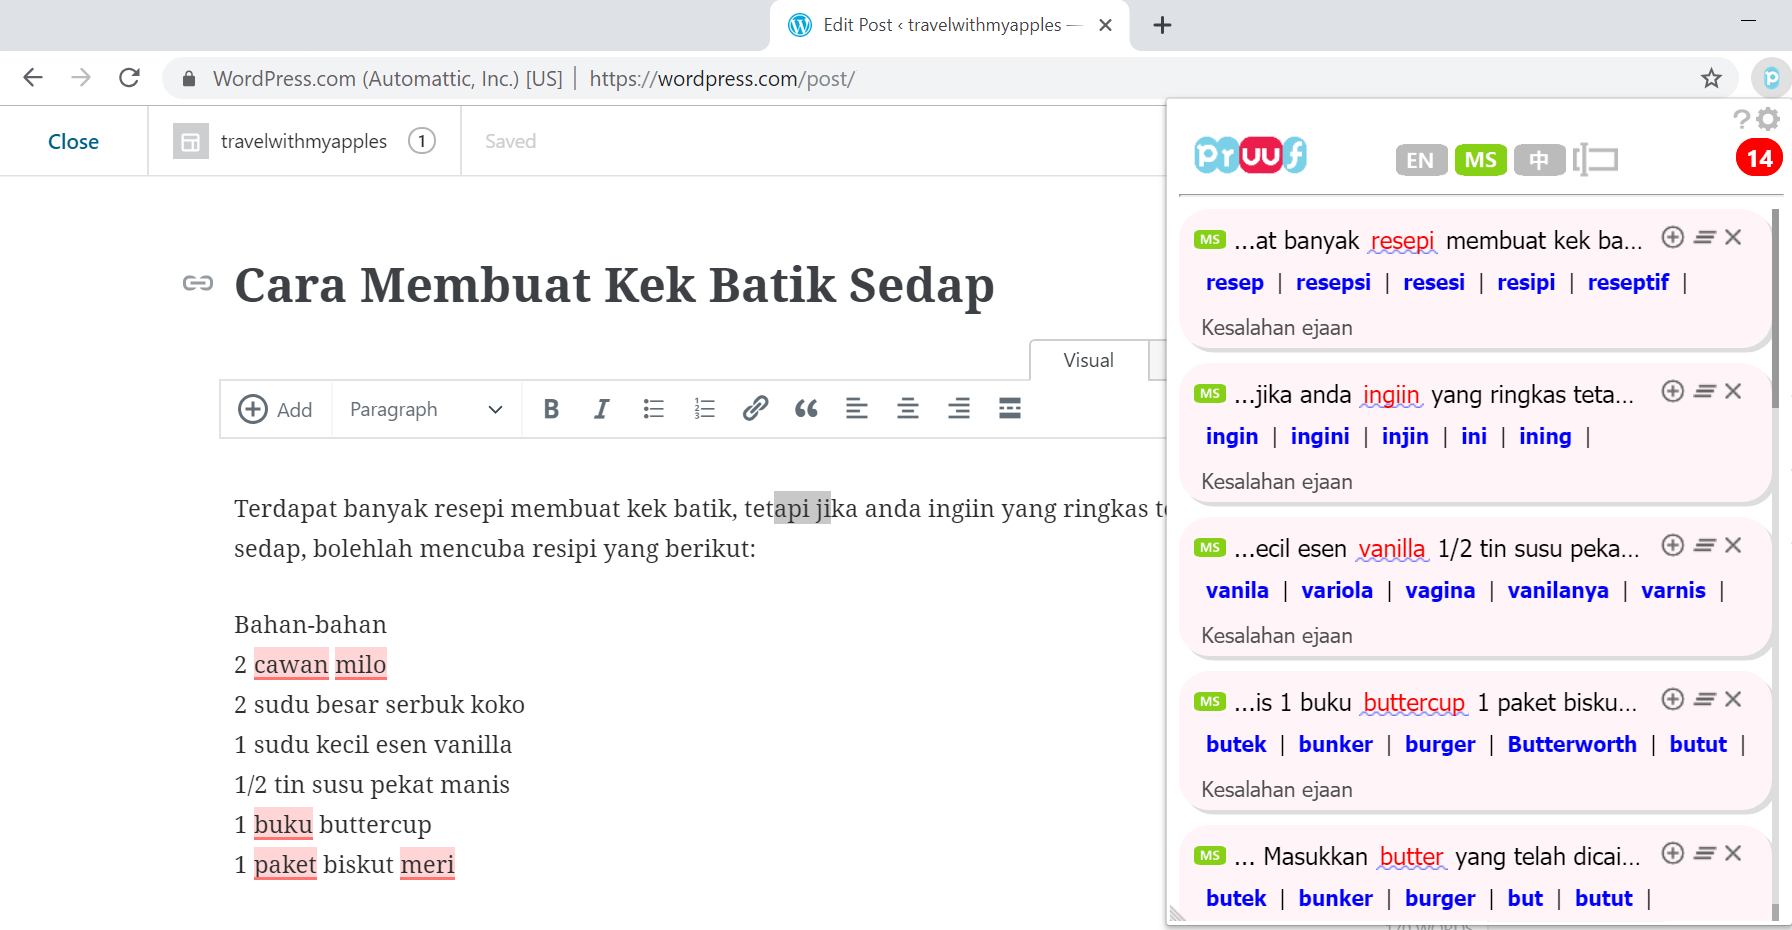Choose suggestion 'resep'
Screen dimensions: 1792x930
coord(1235,283)
